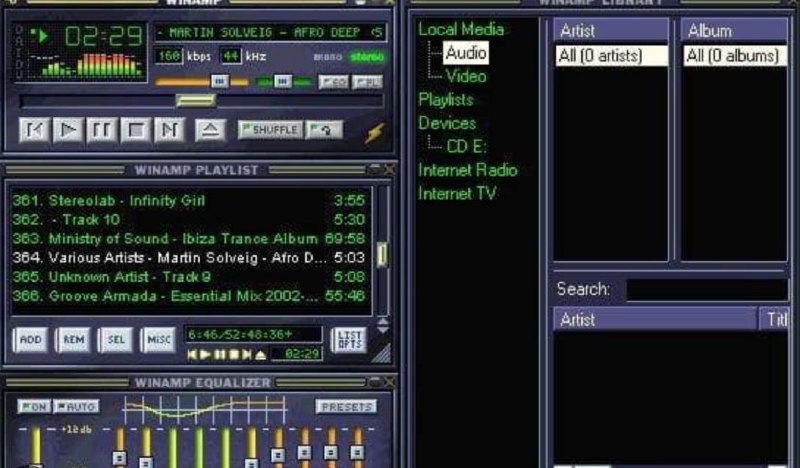Toggle the repeat button beside Shuffle
Image resolution: width=800 pixels, height=468 pixels.
click(x=324, y=130)
